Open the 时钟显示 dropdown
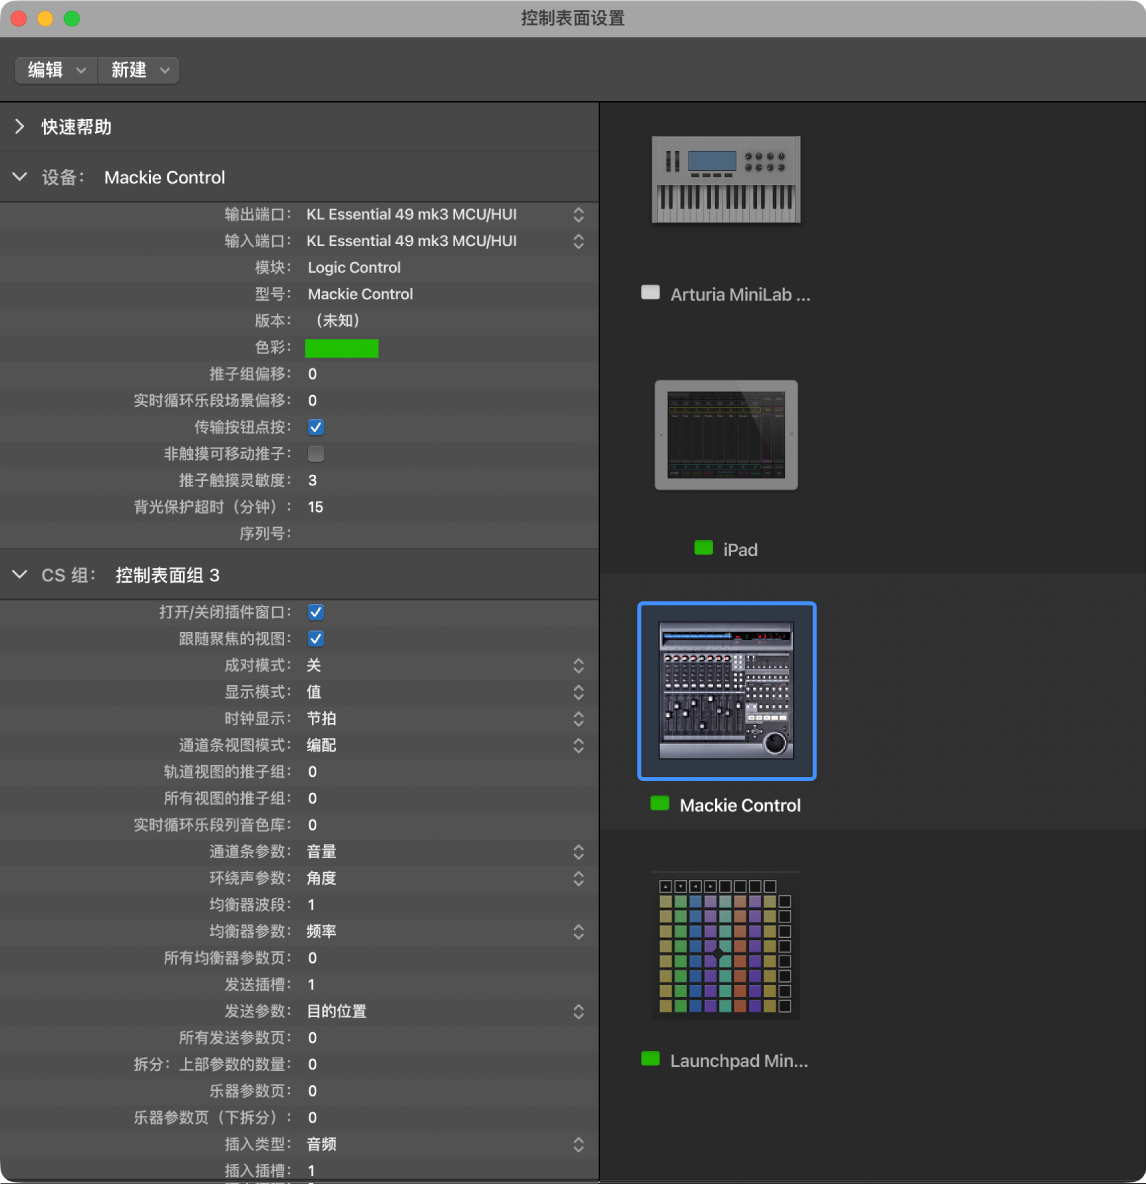Screen dimensions: 1146x1184 pyautogui.click(x=445, y=719)
